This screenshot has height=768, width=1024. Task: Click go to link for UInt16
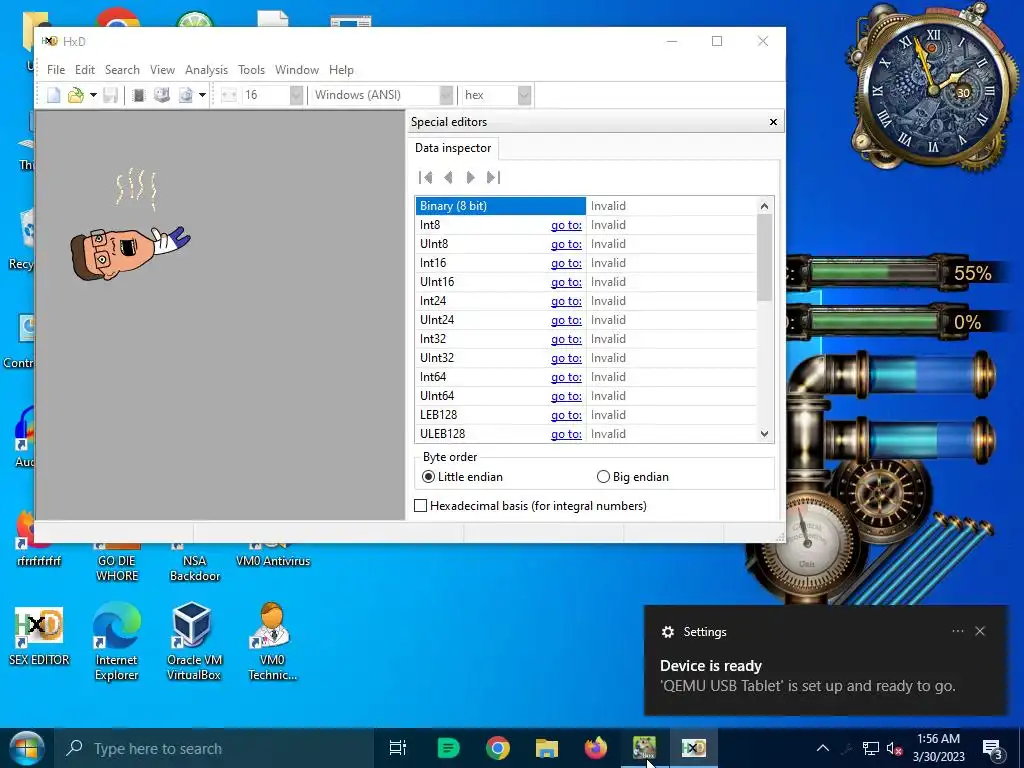tap(566, 282)
